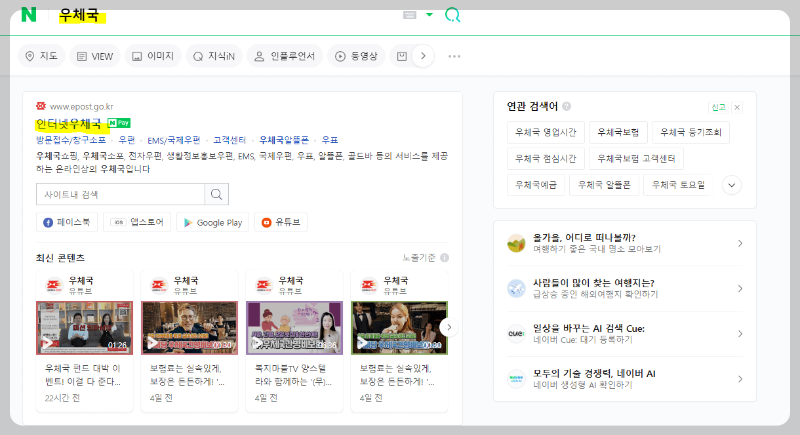Play the 복지마을TV video thumbnail

tap(294, 327)
